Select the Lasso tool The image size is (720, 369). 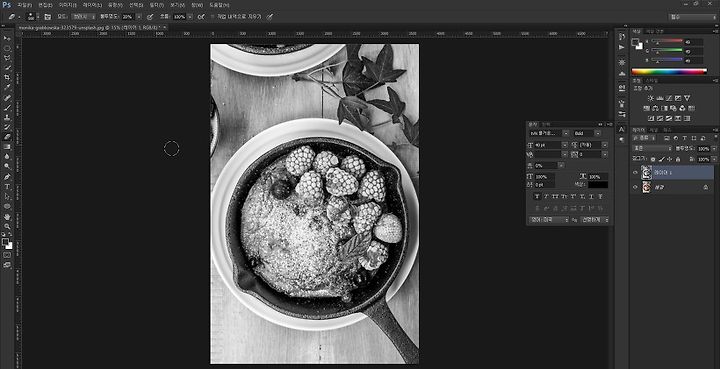pyautogui.click(x=7, y=58)
